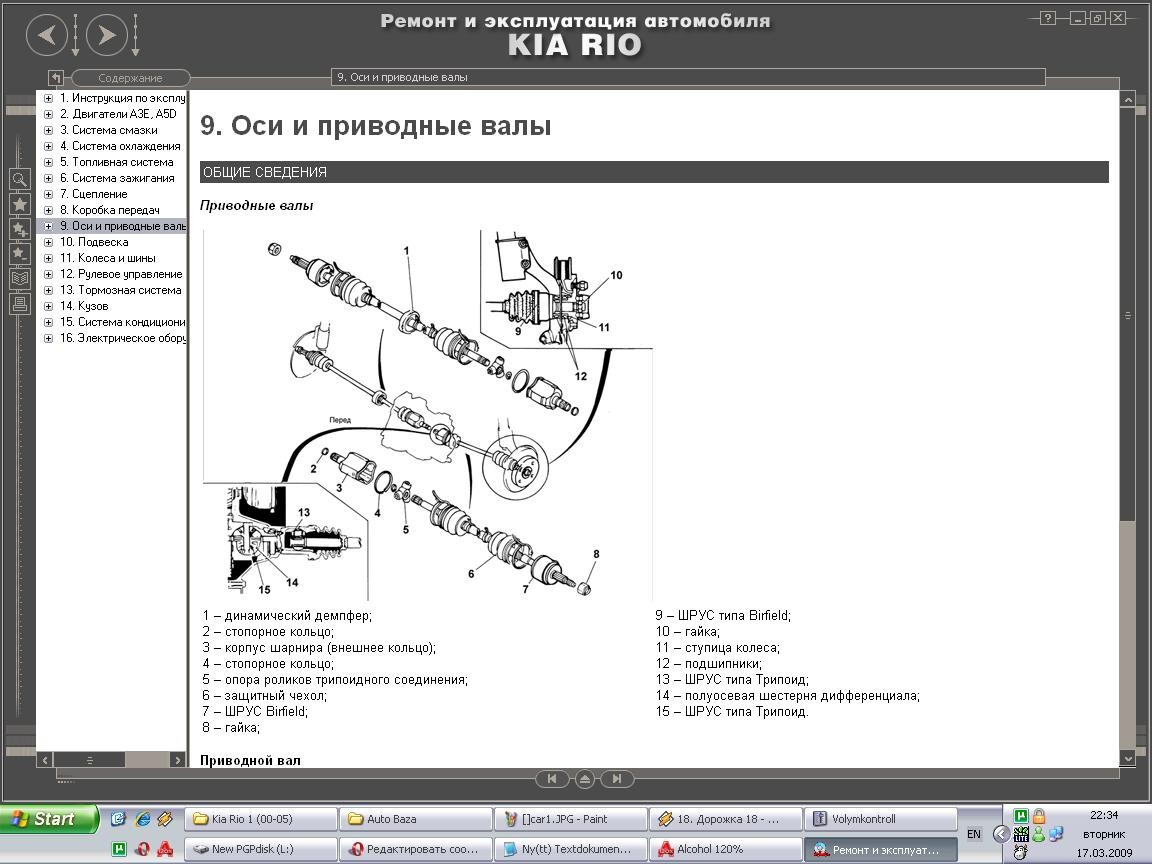Click the '9 – ШРУС типа Birfield;' legend line
Viewport: 1152px width, 864px height.
tap(723, 616)
